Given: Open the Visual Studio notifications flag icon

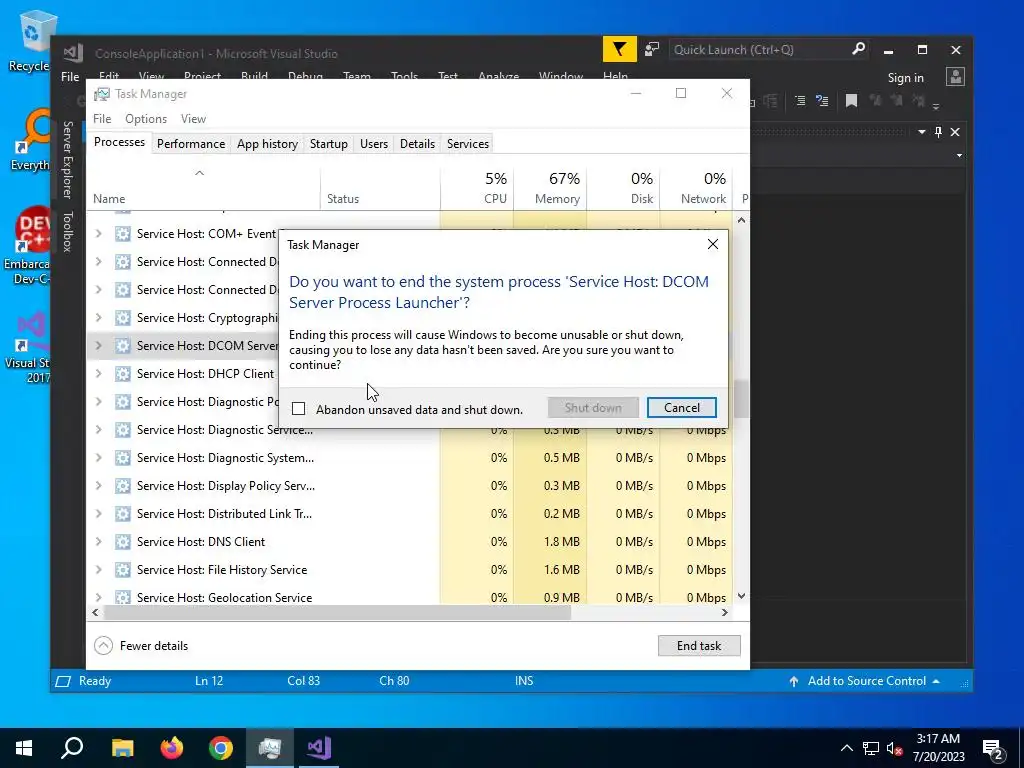Looking at the screenshot, I should pos(619,50).
